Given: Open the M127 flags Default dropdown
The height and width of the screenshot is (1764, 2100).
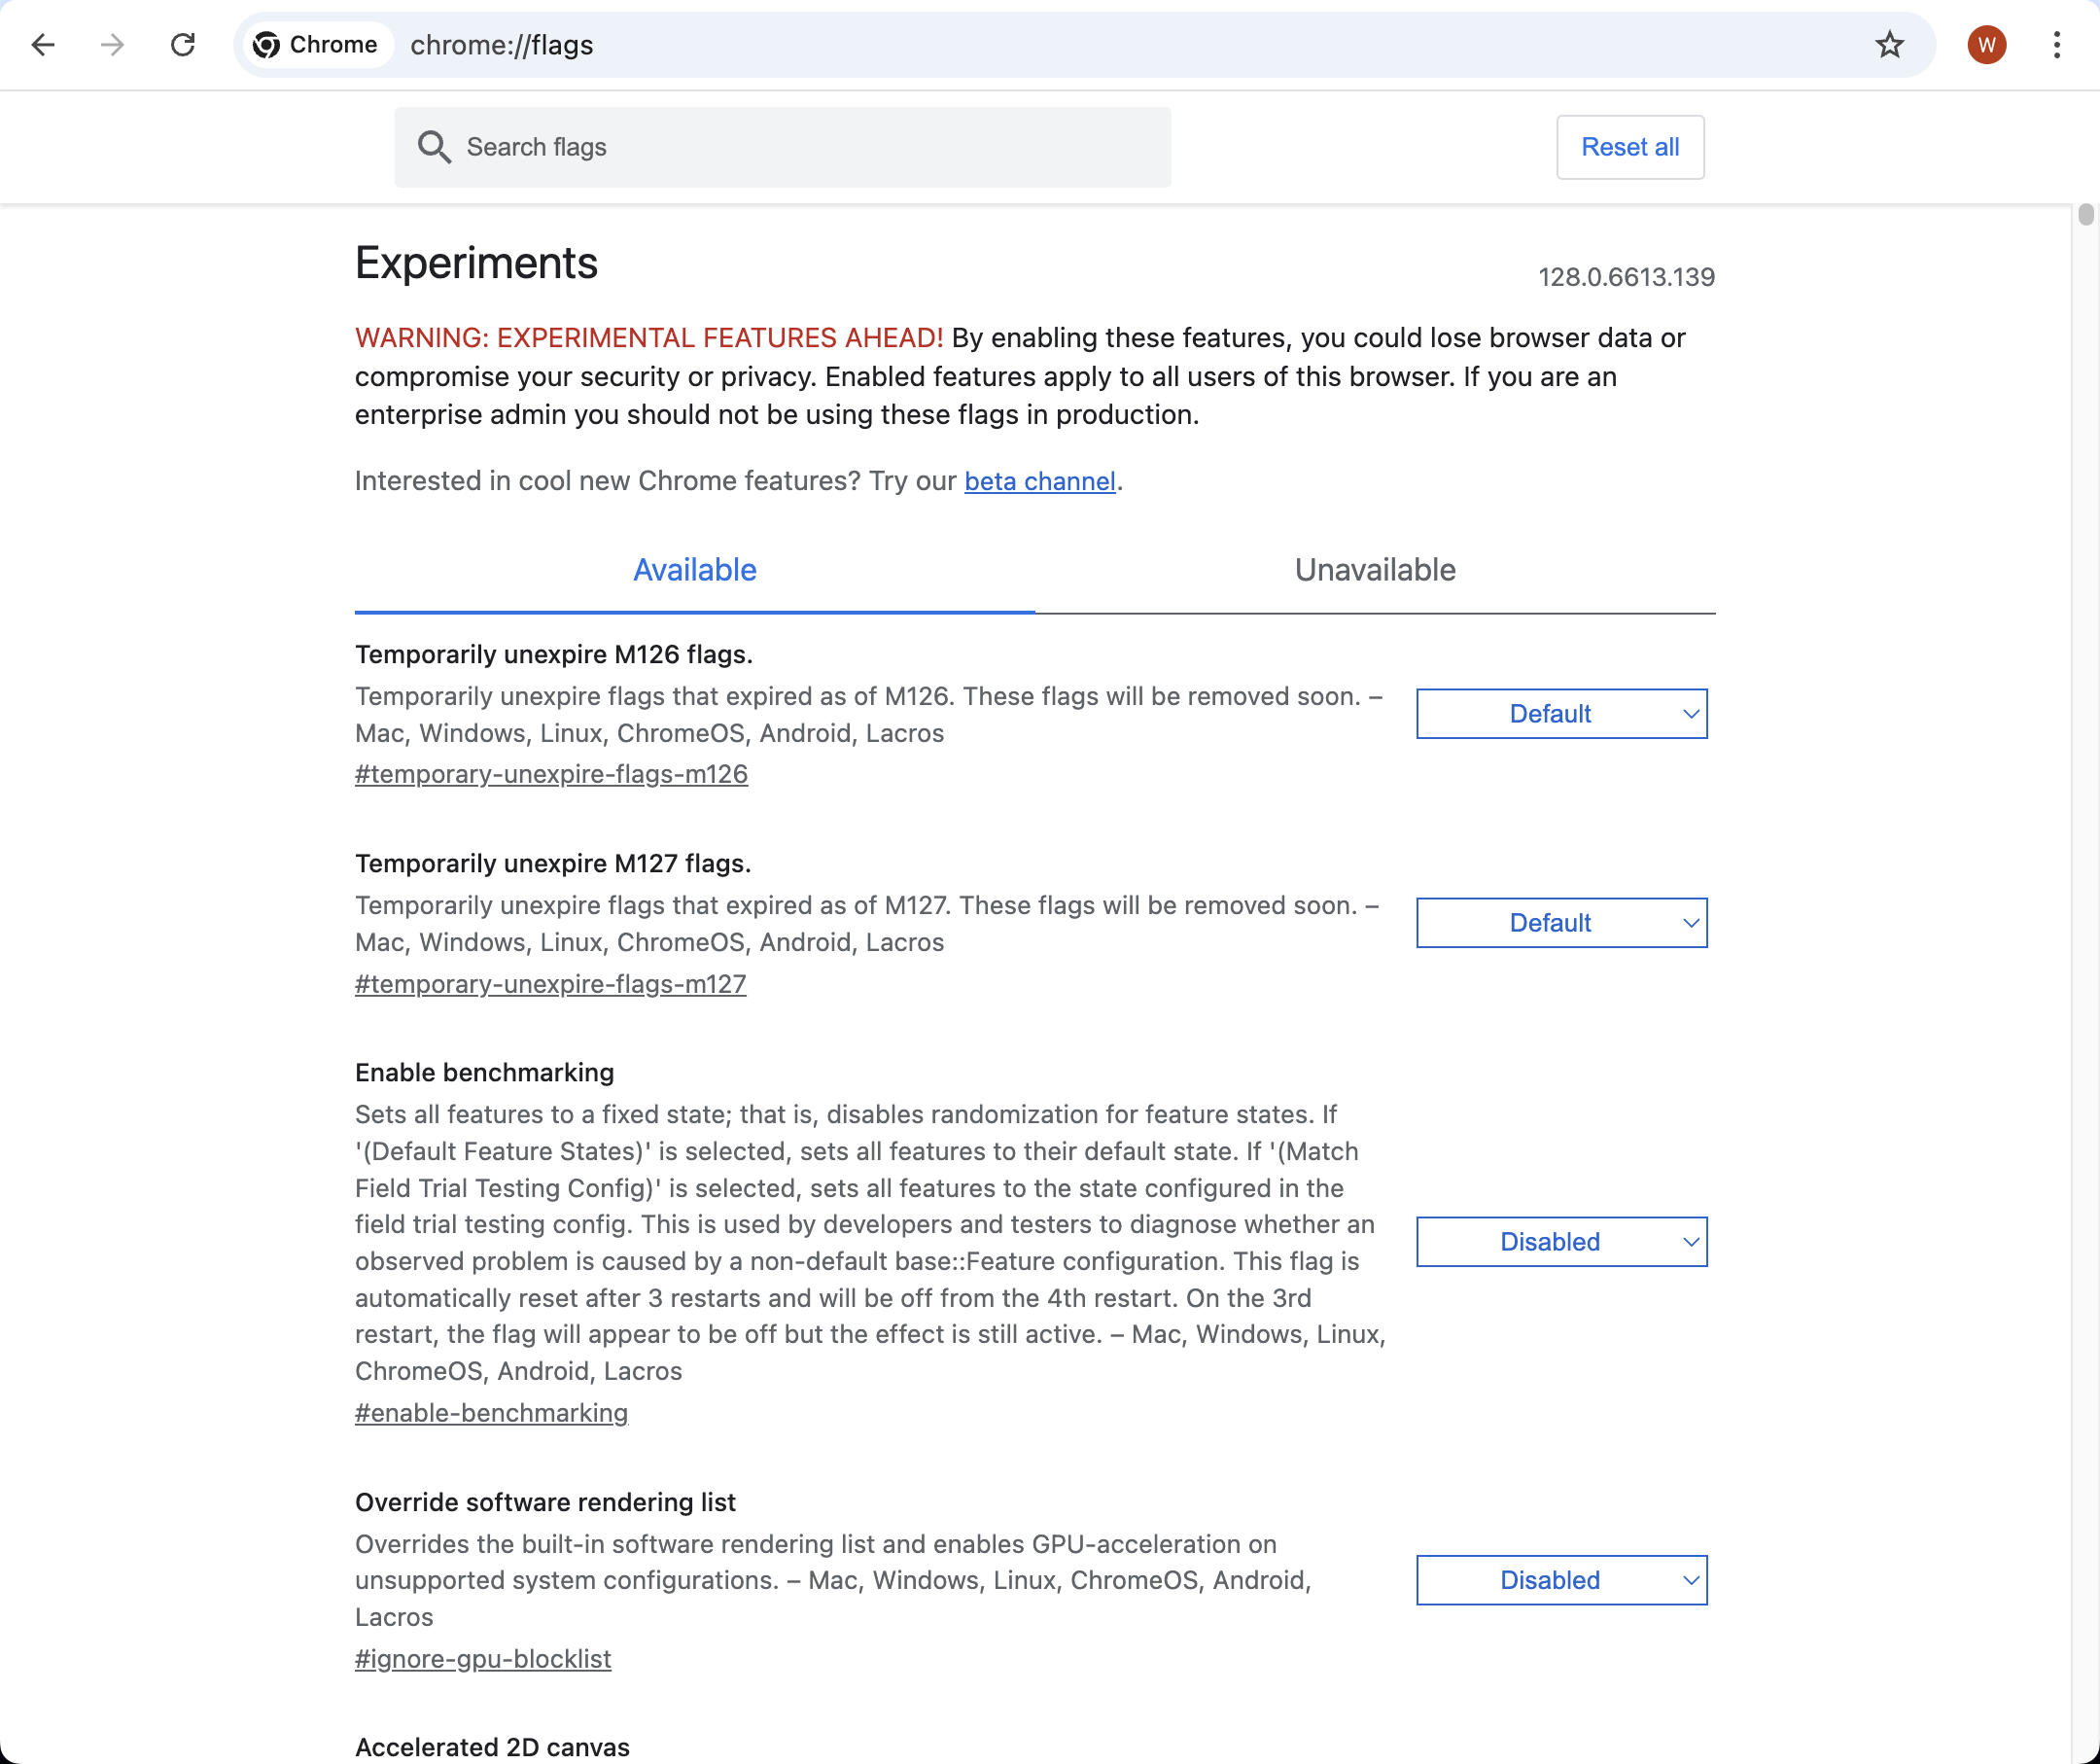Looking at the screenshot, I should (1561, 923).
